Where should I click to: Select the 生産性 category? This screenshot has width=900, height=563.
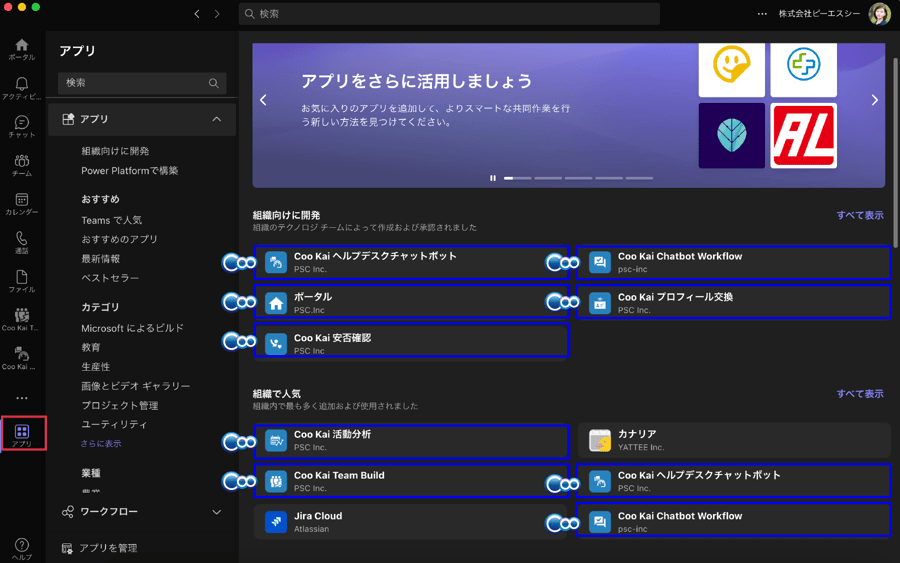click(95, 366)
